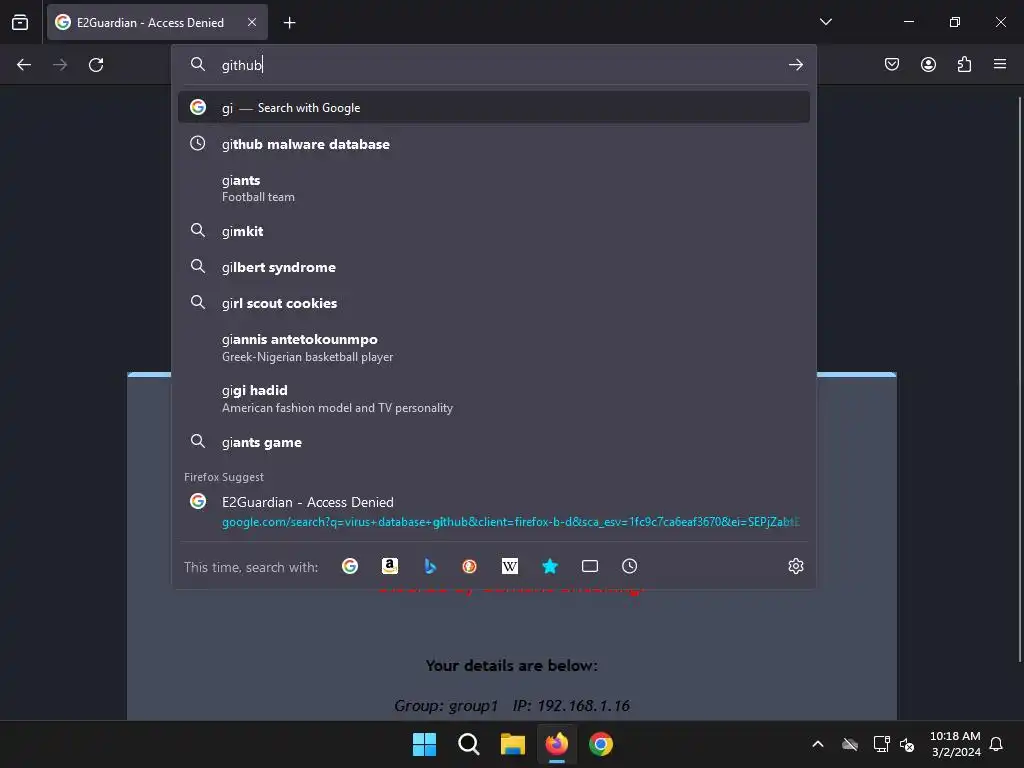Search in History with the clock icon

(630, 566)
